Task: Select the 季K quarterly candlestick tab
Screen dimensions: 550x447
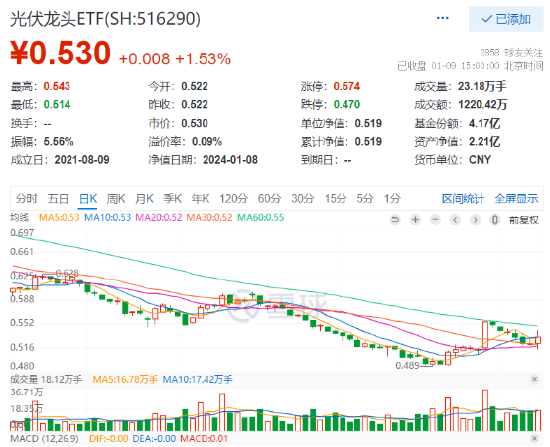Action: (x=172, y=199)
